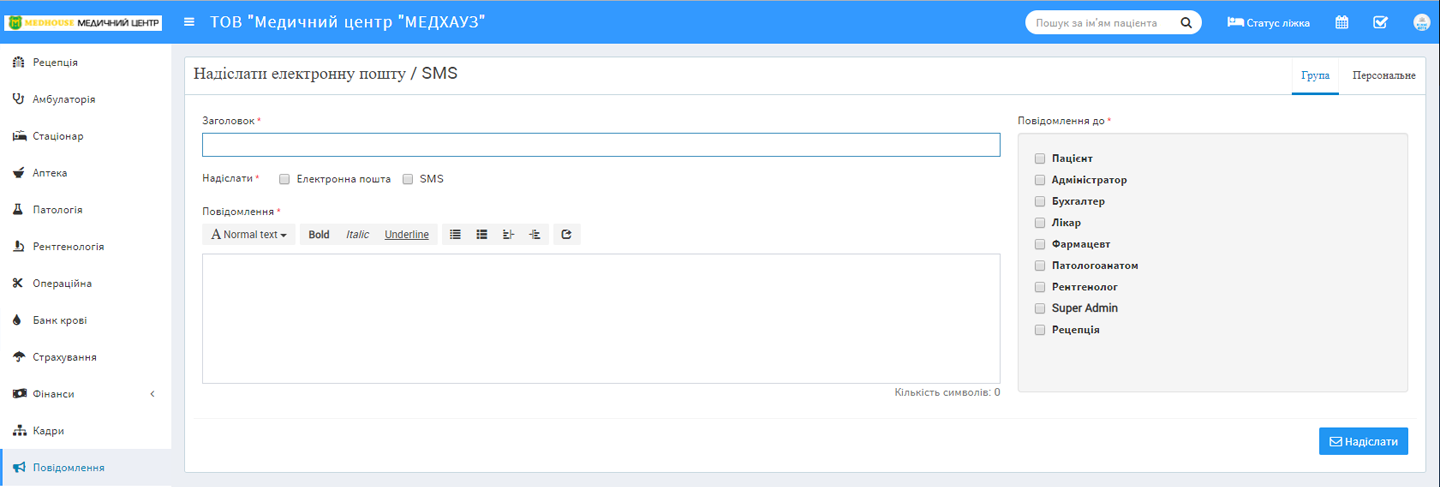Open Кадри sitemap sidebar item
1440x487 pixels.
point(86,431)
